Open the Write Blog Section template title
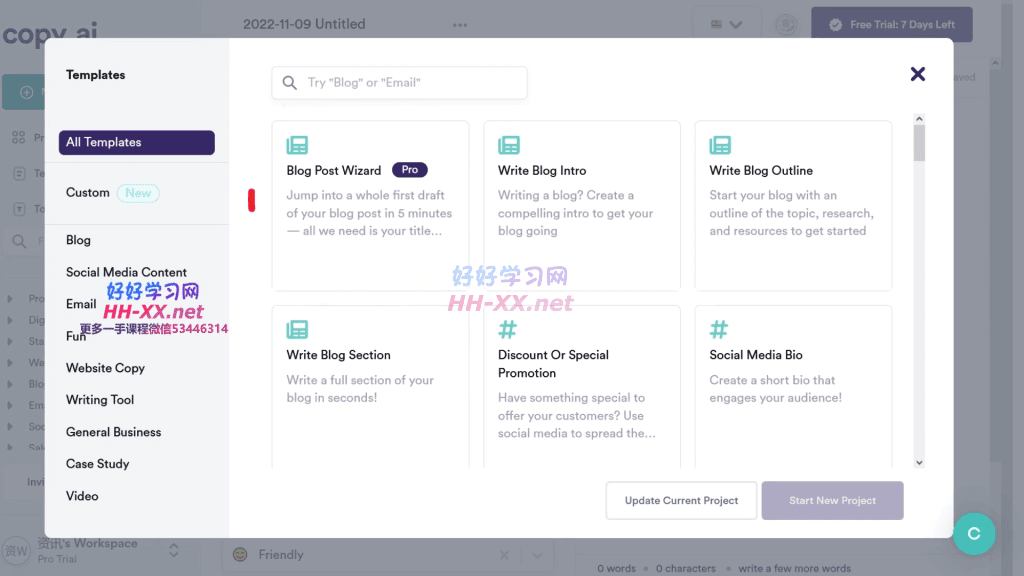This screenshot has height=576, width=1024. pyautogui.click(x=338, y=355)
